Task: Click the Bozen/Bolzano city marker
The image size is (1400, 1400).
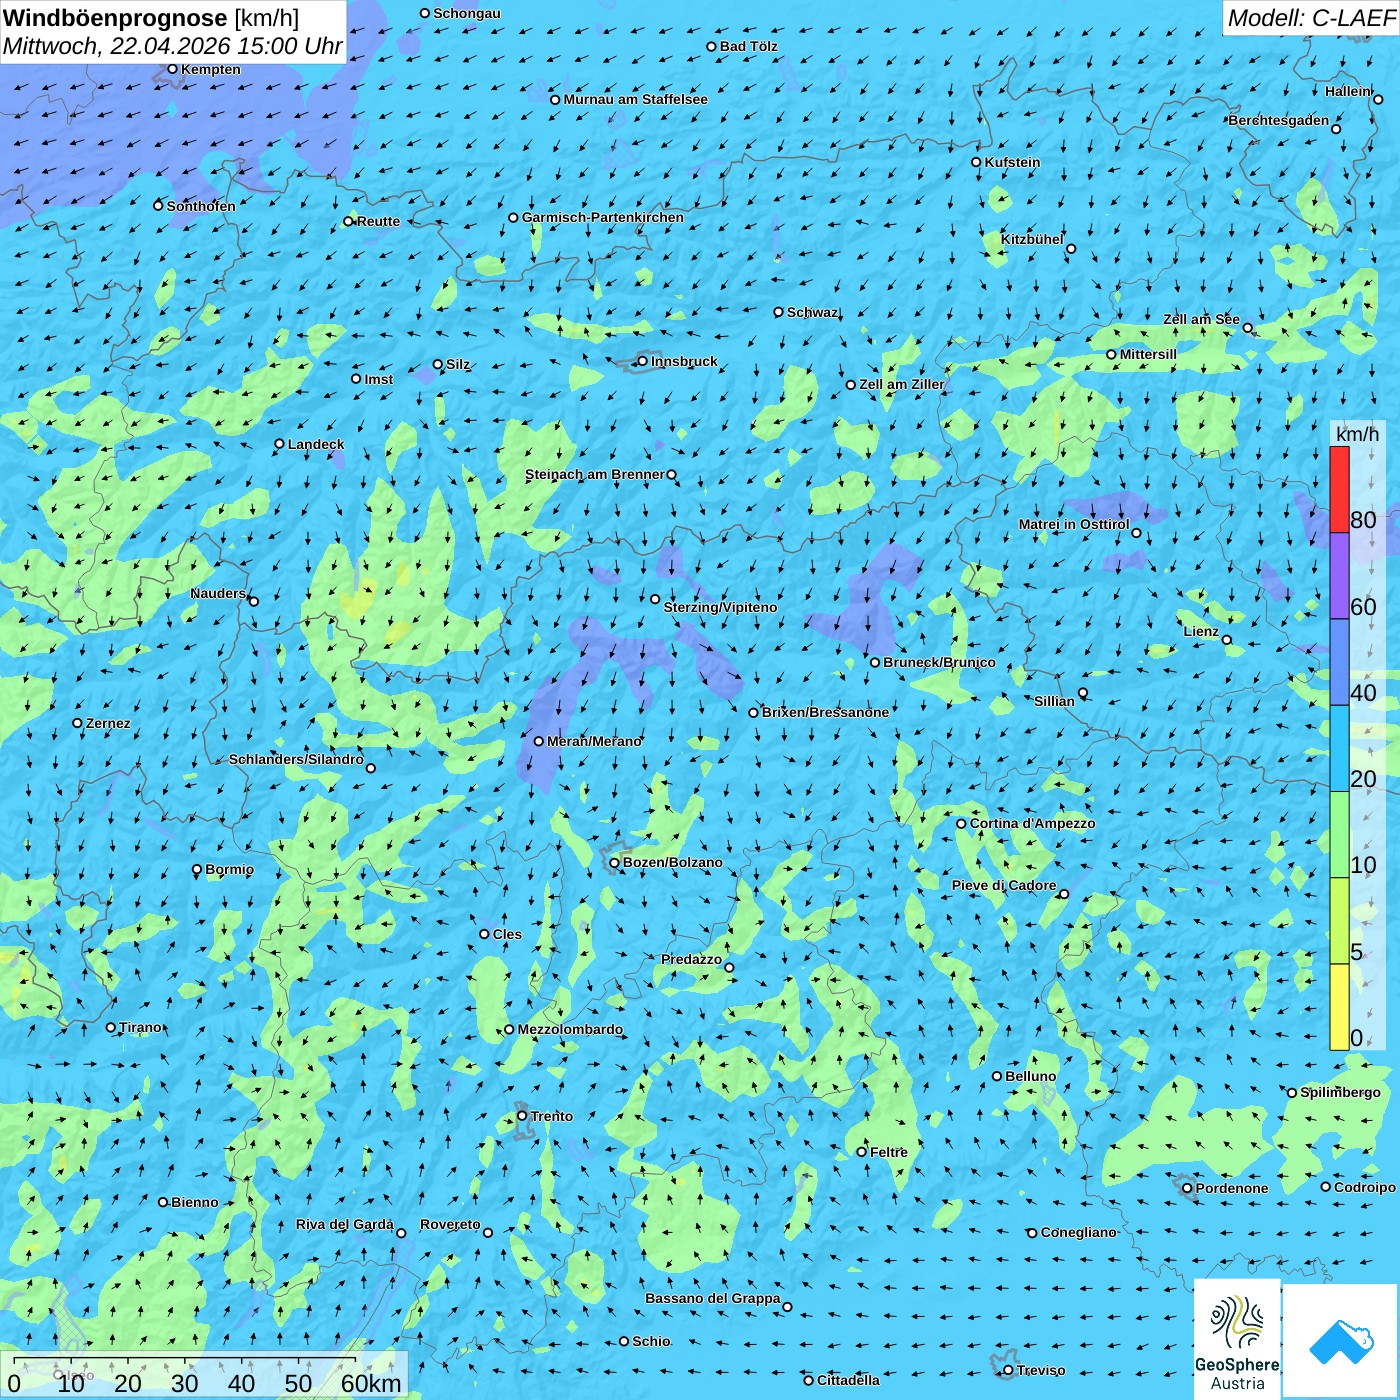Action: pyautogui.click(x=614, y=862)
